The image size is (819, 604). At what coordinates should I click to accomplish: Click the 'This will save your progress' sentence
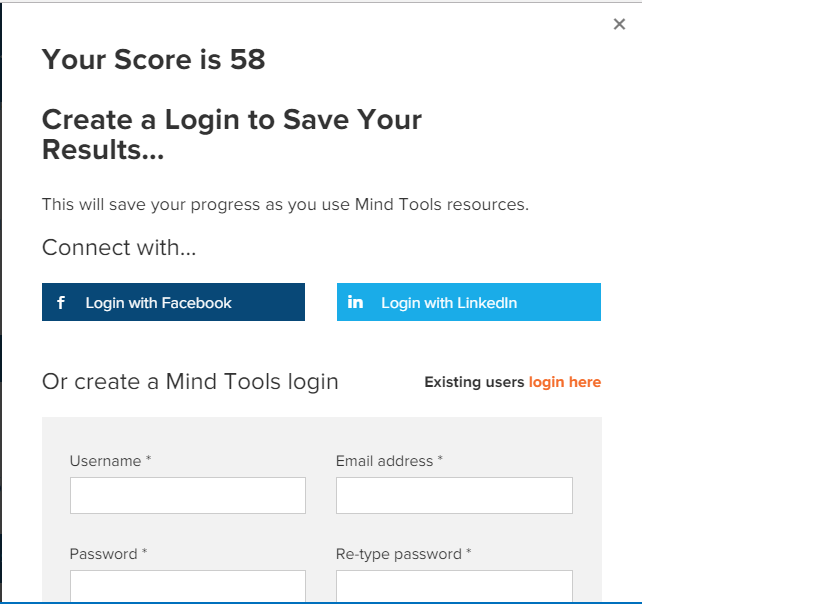pos(285,204)
